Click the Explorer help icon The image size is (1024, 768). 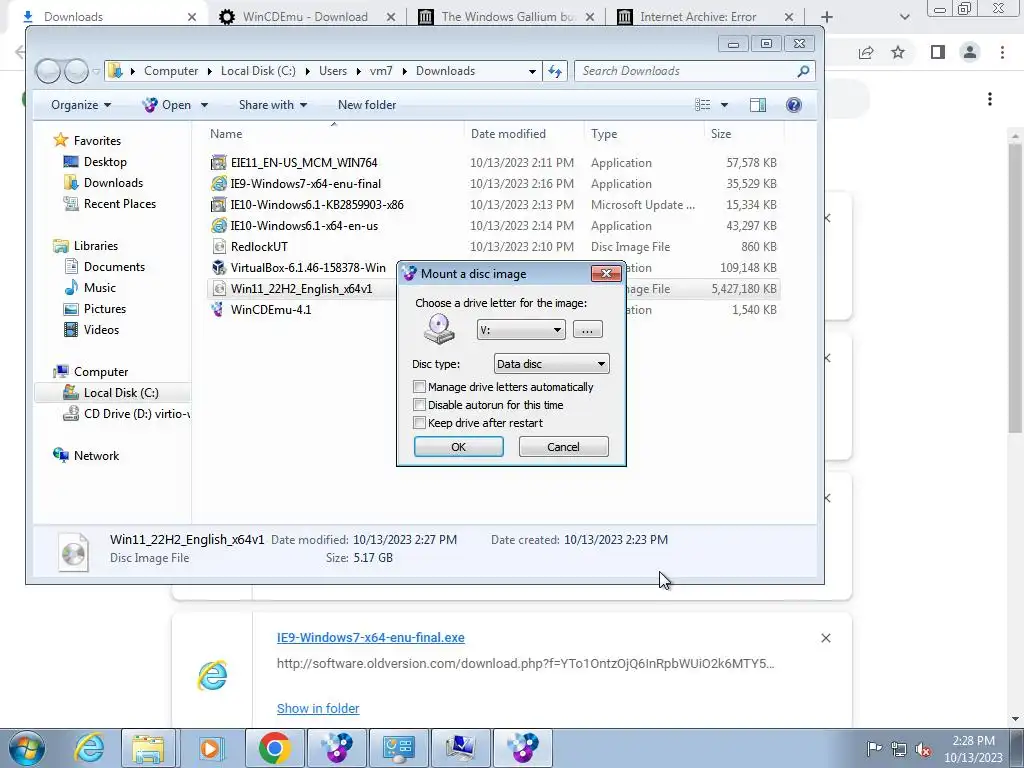click(793, 105)
